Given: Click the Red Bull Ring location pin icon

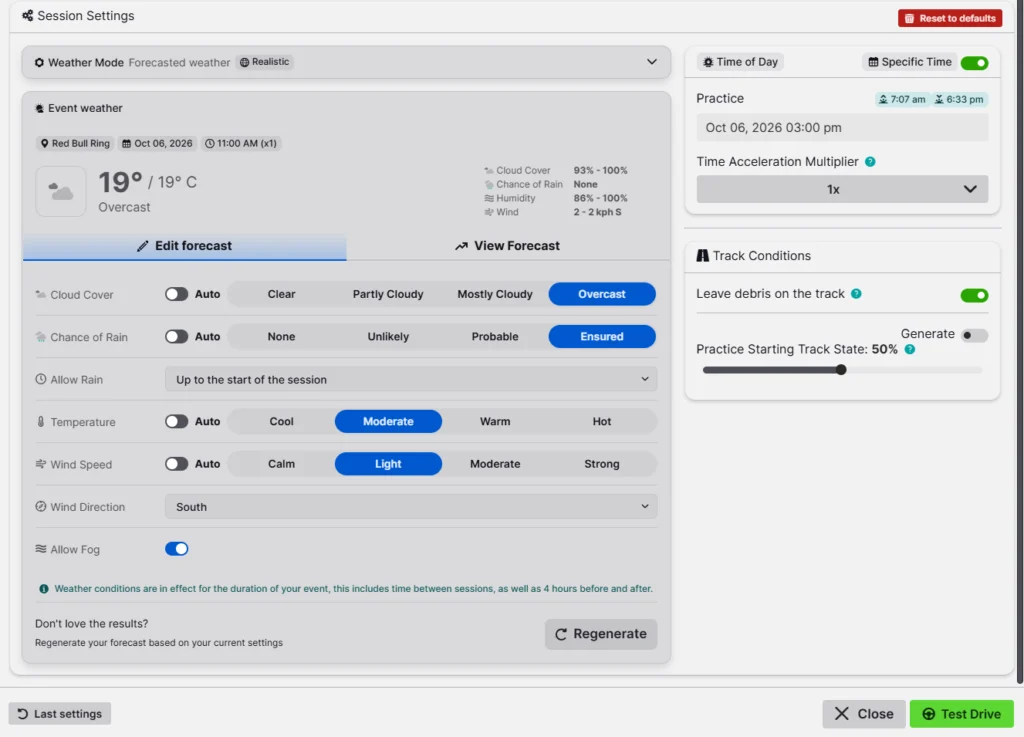Looking at the screenshot, I should click(x=44, y=144).
